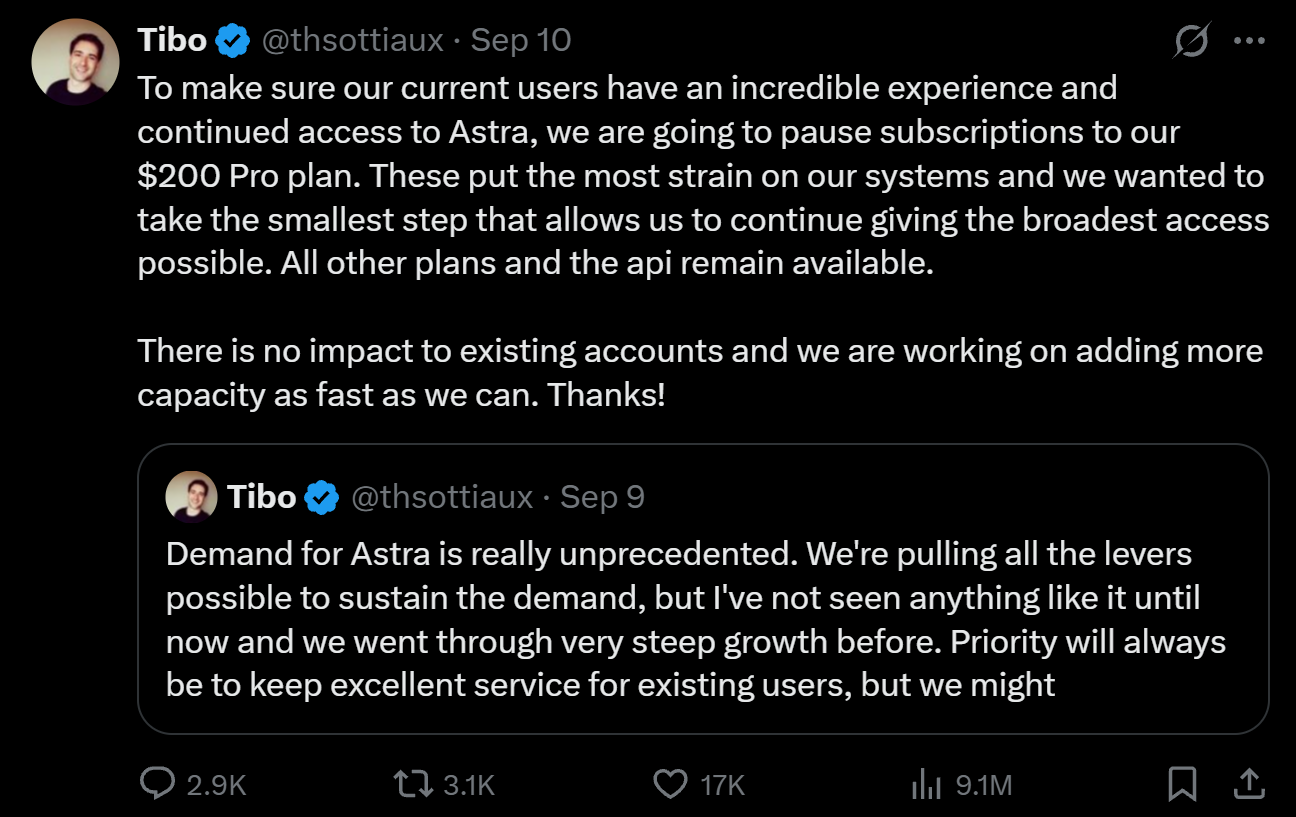The image size is (1296, 817).
Task: Open Tibo's large profile avatar
Action: [x=76, y=62]
